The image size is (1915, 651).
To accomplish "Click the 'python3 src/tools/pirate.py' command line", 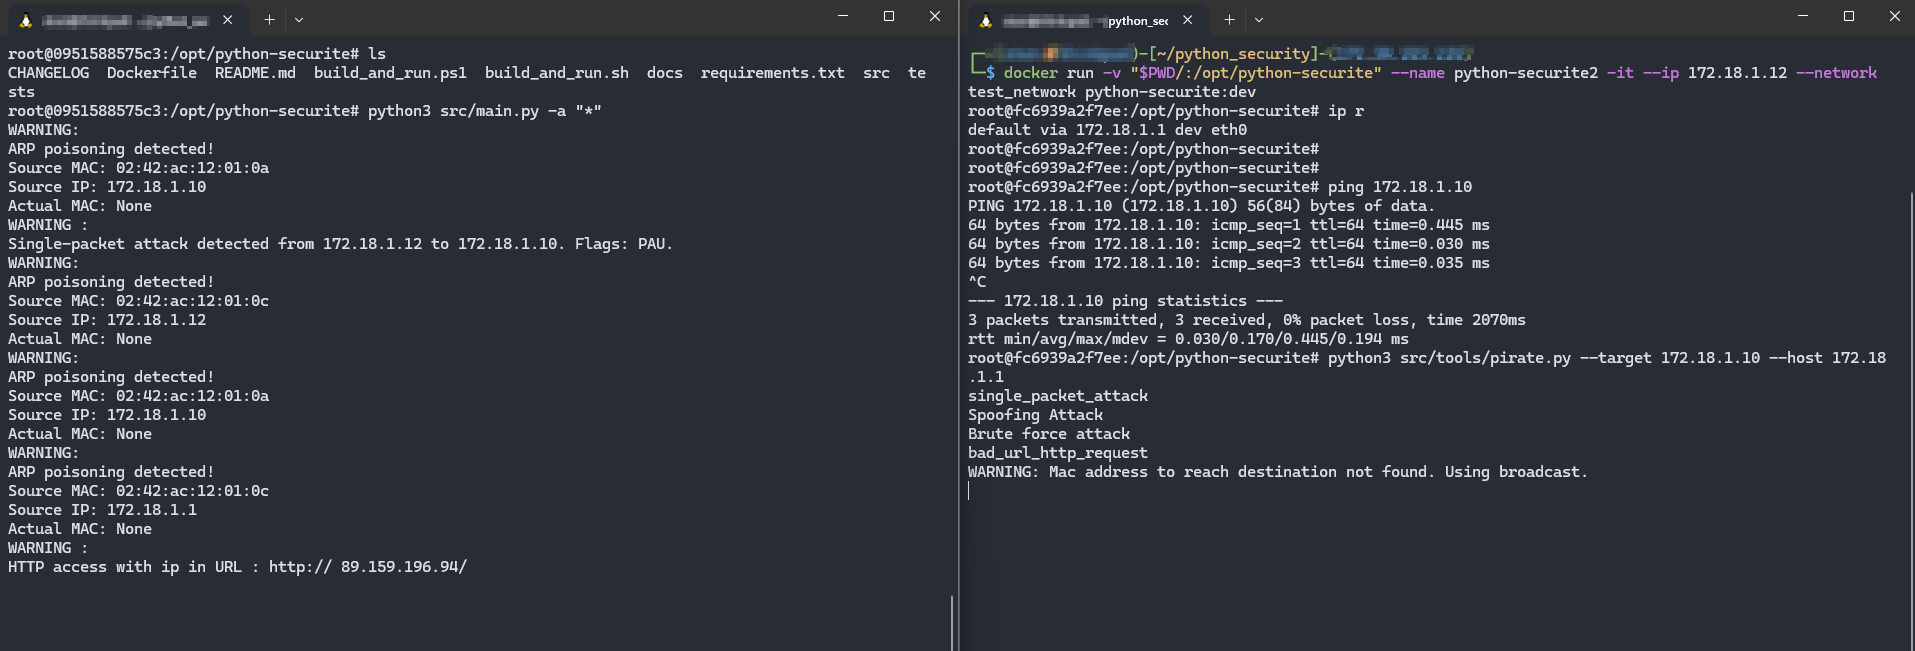I will point(1427,358).
